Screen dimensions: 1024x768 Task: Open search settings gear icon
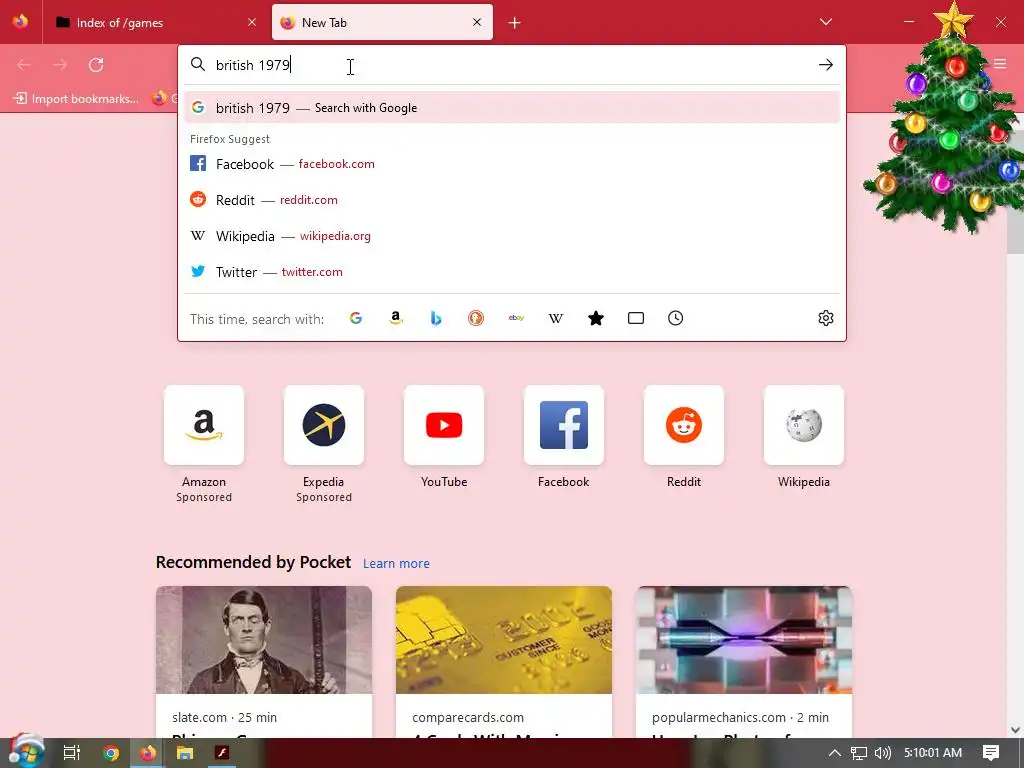[825, 318]
